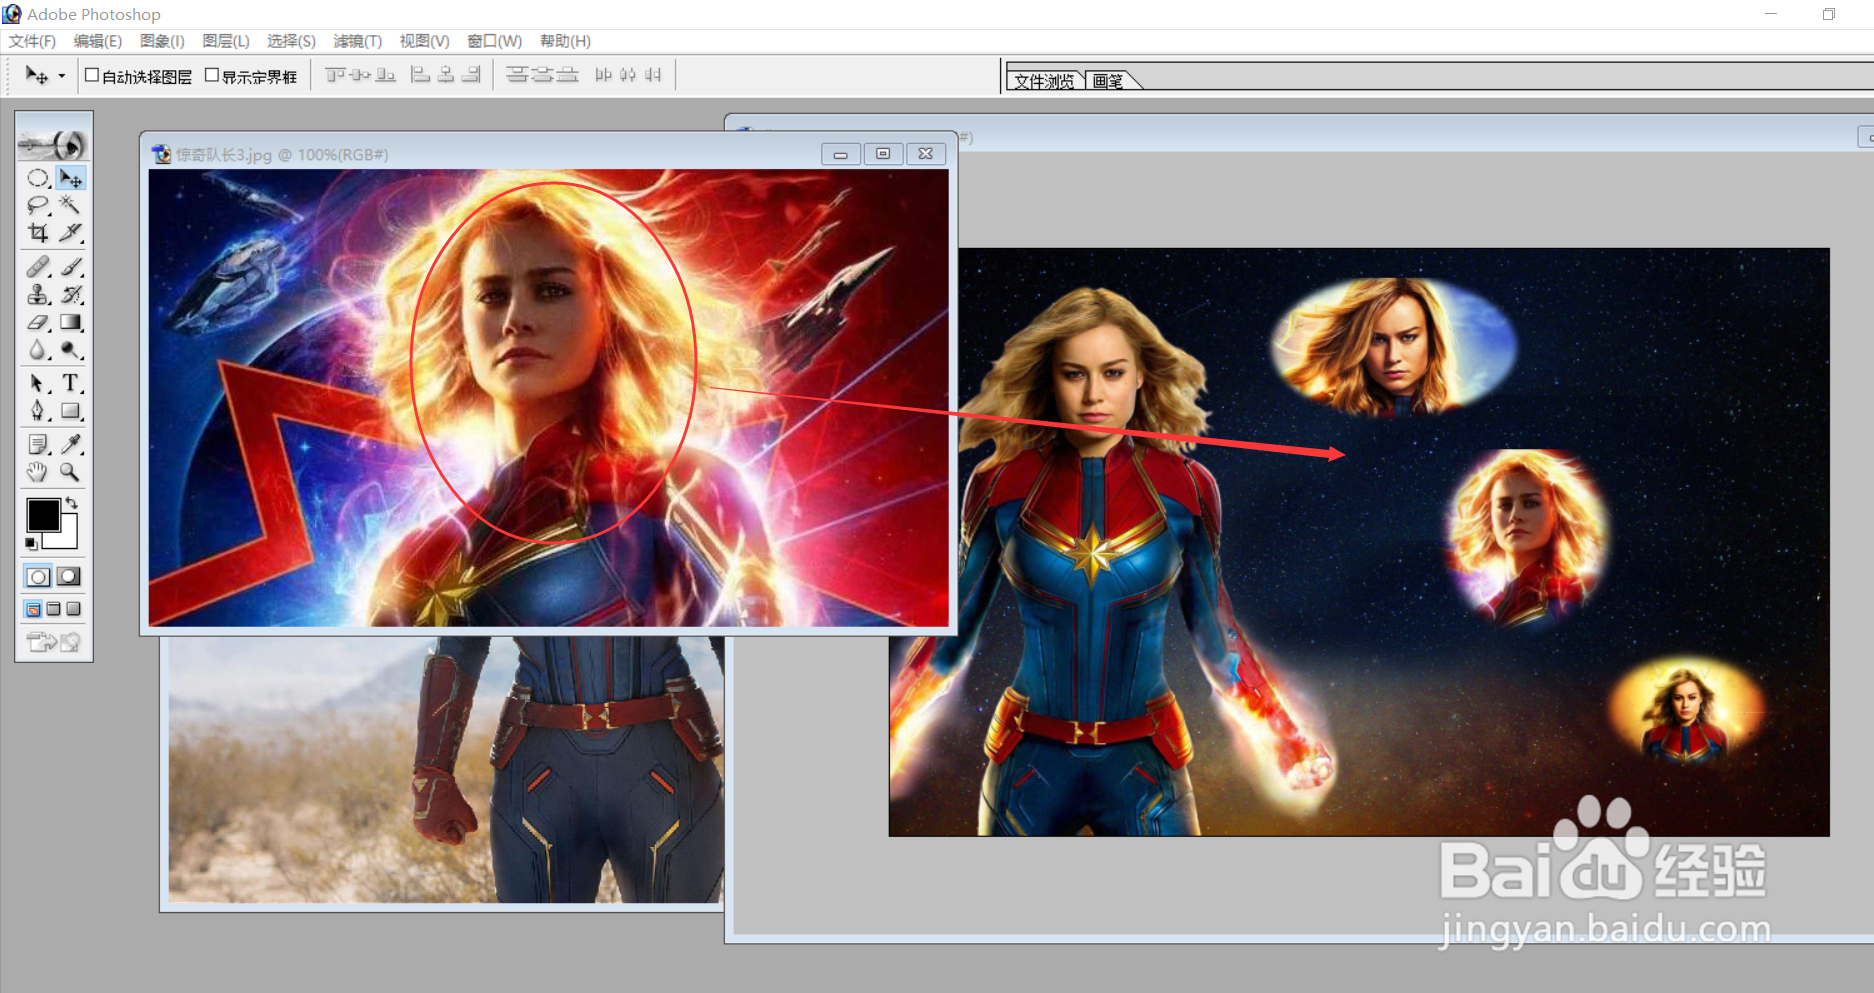Screen dimensions: 1874x993
Task: Open the 文件浏览 palette tab
Action: tap(1044, 81)
